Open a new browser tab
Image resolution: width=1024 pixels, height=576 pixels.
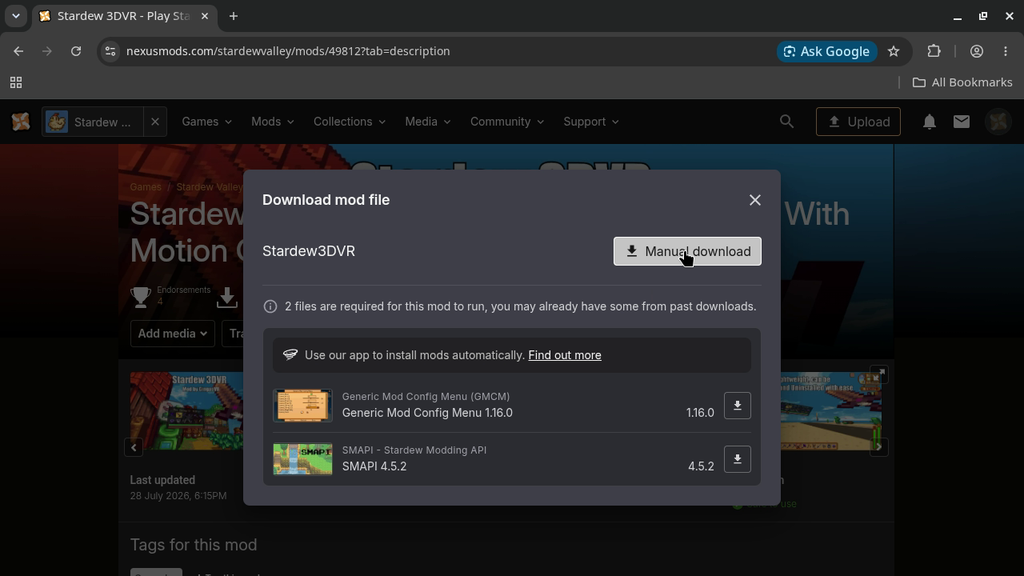pyautogui.click(x=233, y=16)
